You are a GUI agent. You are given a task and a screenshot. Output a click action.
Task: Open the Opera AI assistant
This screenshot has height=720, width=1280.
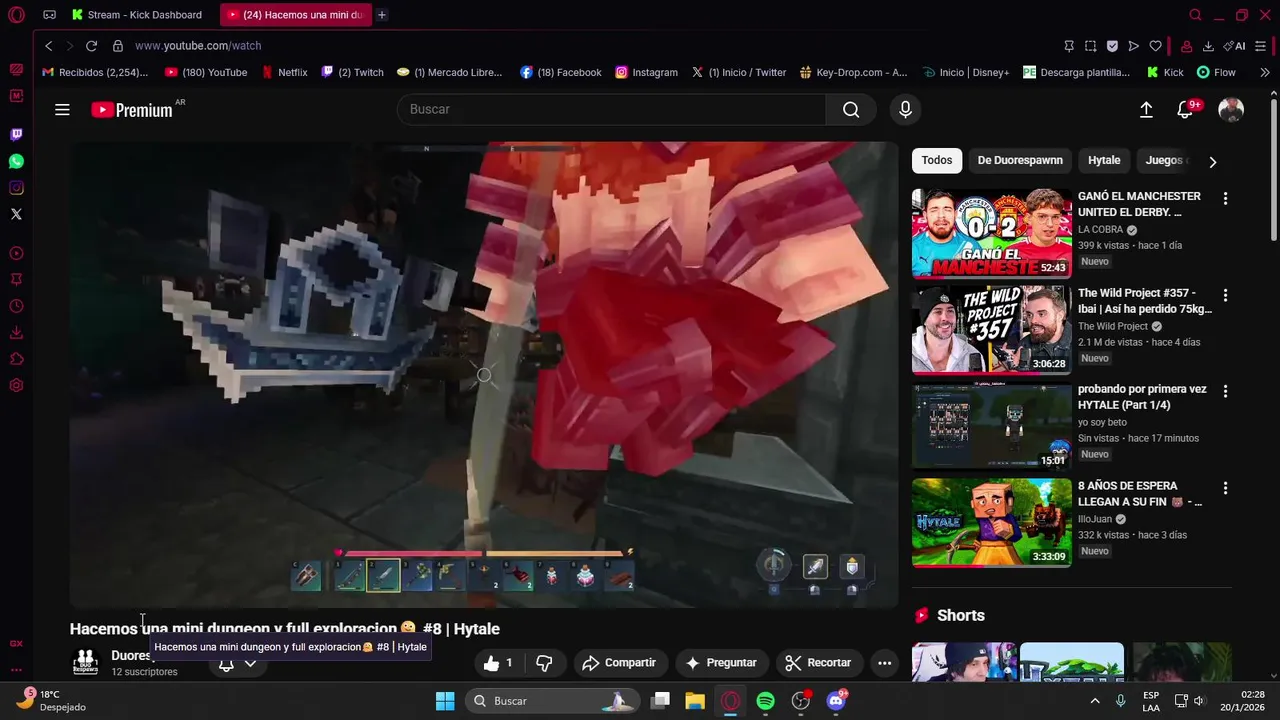pos(1234,46)
